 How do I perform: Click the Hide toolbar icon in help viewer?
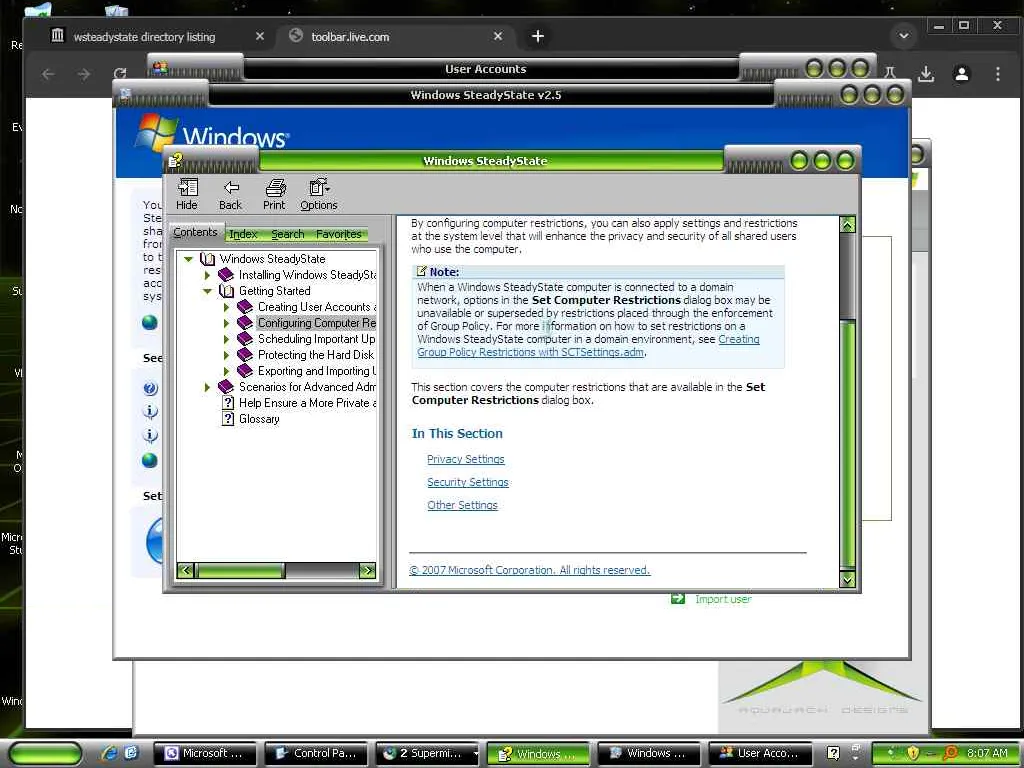[x=187, y=195]
